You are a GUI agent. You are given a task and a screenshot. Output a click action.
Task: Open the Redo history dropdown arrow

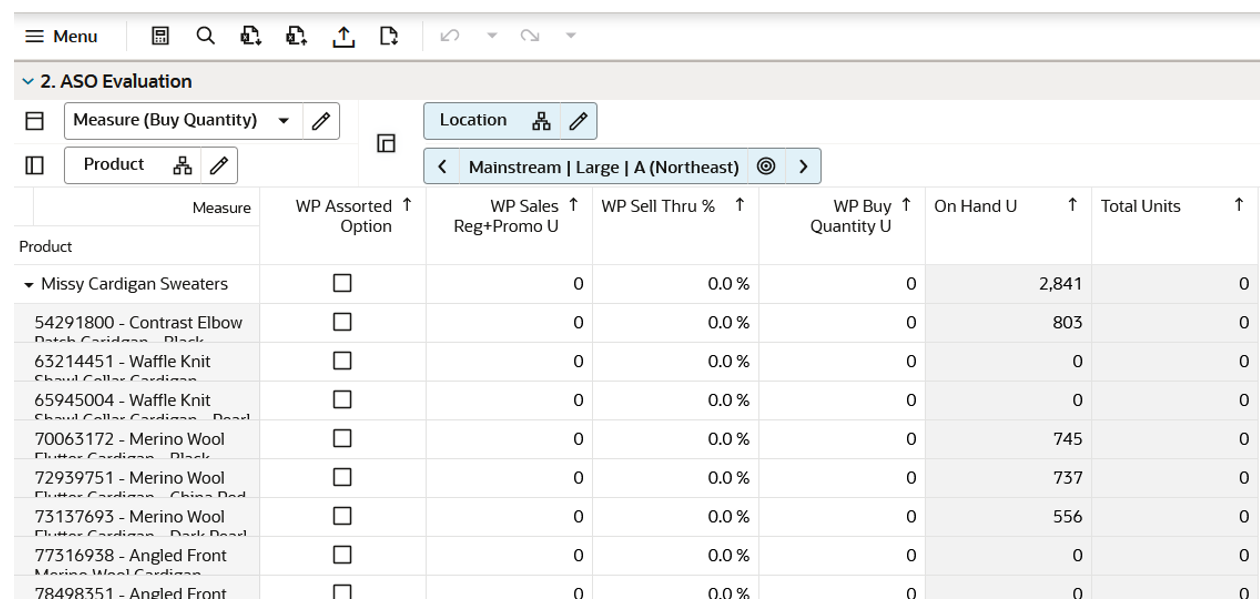pos(571,36)
